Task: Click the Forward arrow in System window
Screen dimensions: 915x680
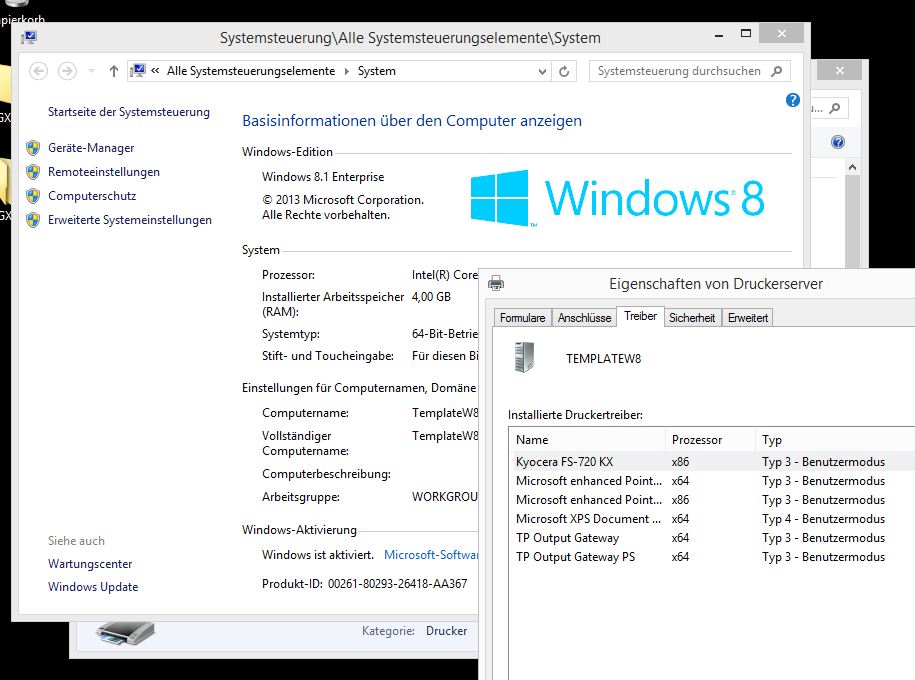Action: click(x=67, y=71)
